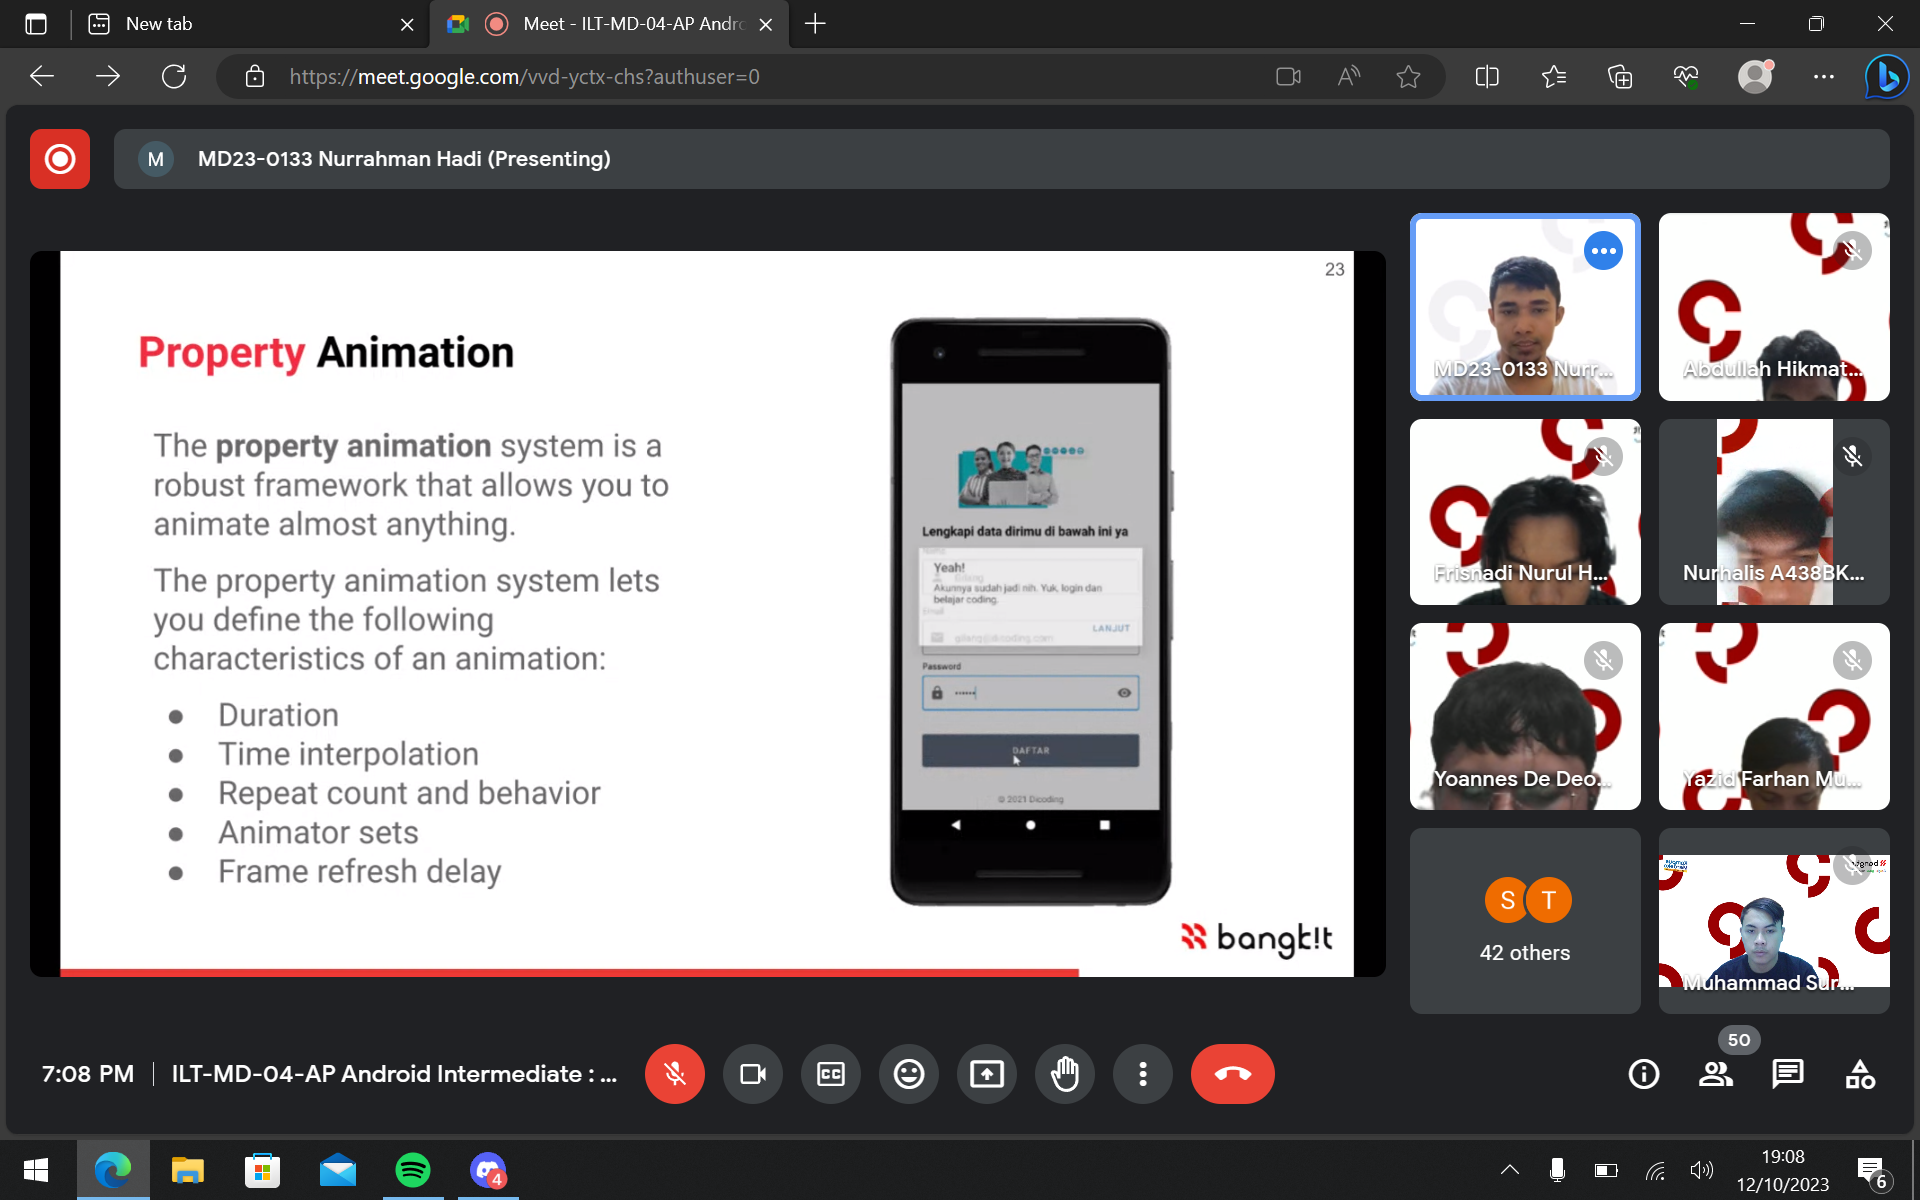The height and width of the screenshot is (1200, 1920).
Task: Open the meeting details info icon
Action: 1643,1074
